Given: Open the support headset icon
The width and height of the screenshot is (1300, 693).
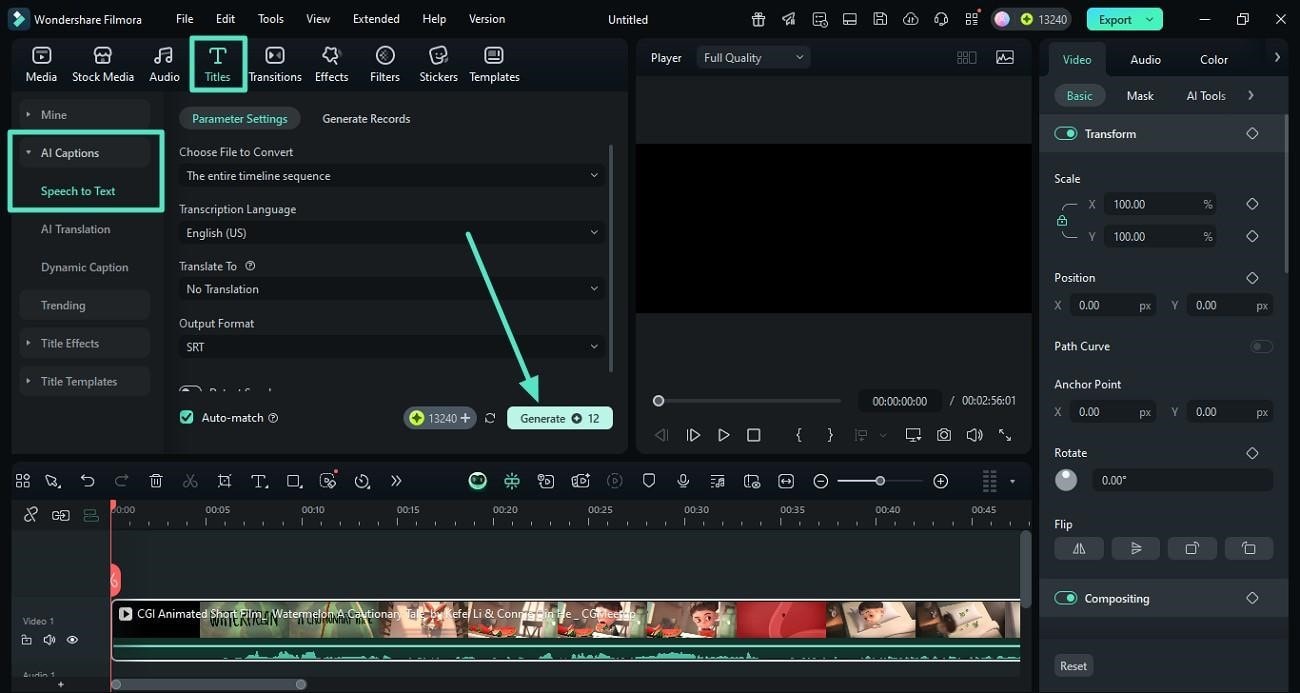Looking at the screenshot, I should pyautogui.click(x=941, y=19).
